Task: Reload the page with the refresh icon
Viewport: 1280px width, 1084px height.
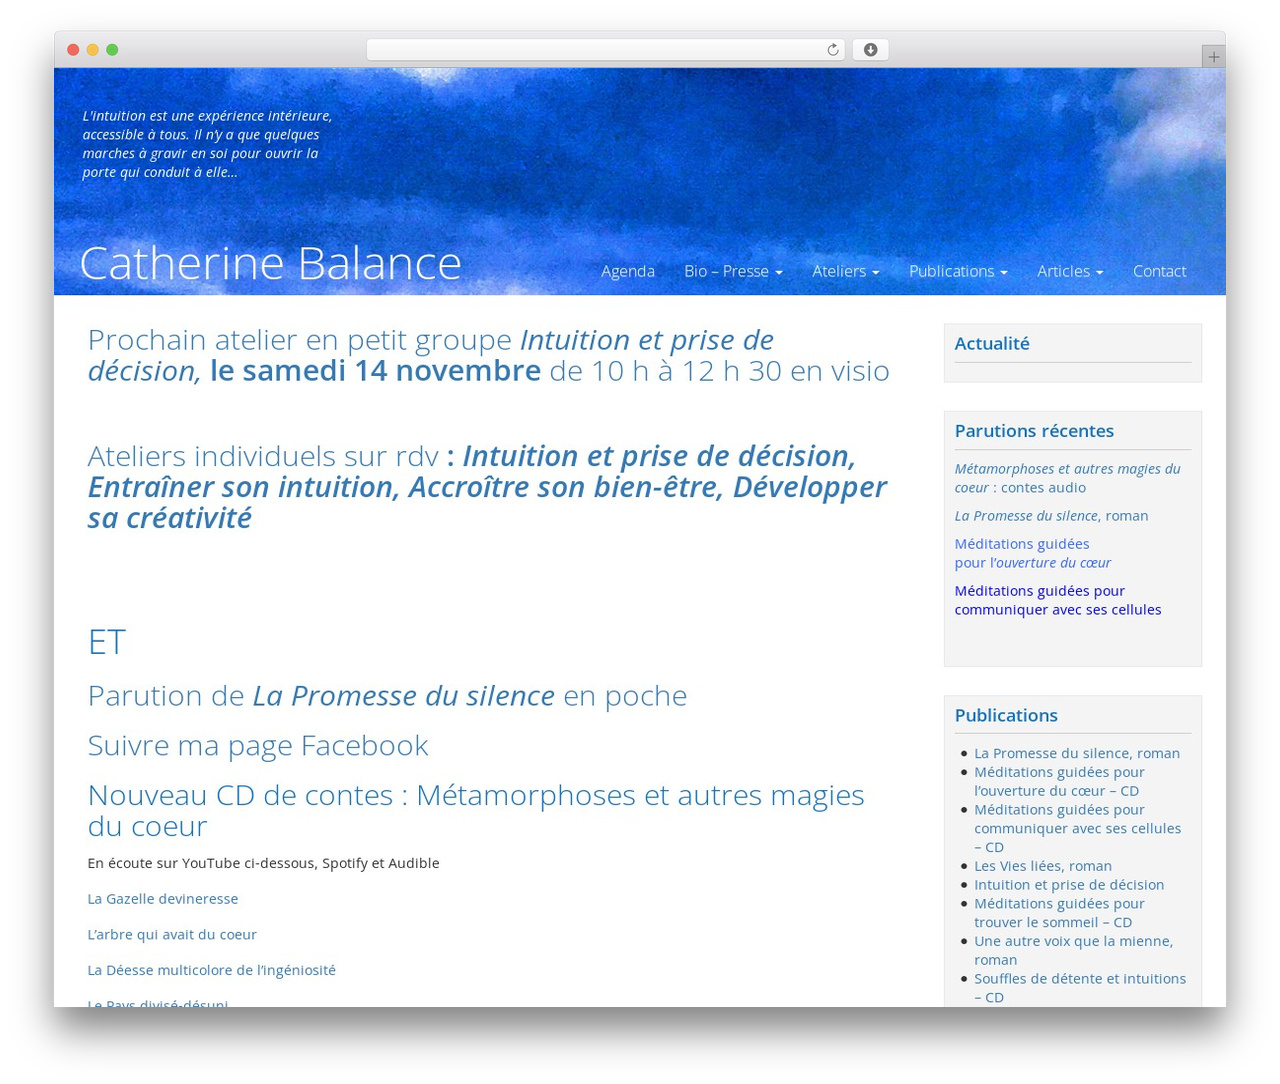Action: (832, 50)
